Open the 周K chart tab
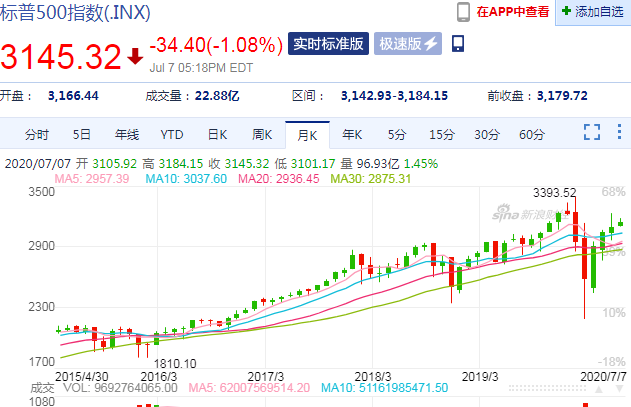The width and height of the screenshot is (631, 407). click(262, 134)
